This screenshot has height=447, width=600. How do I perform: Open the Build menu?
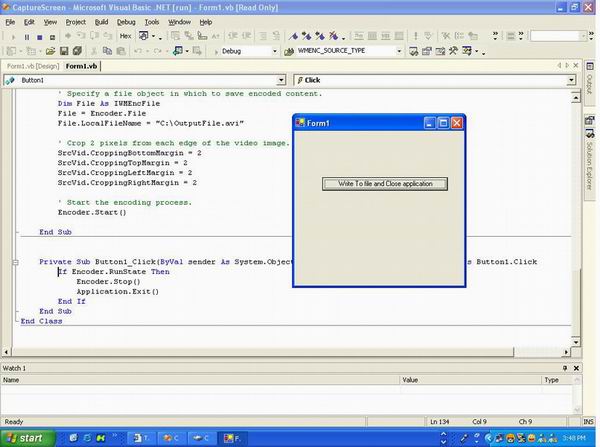pyautogui.click(x=101, y=22)
